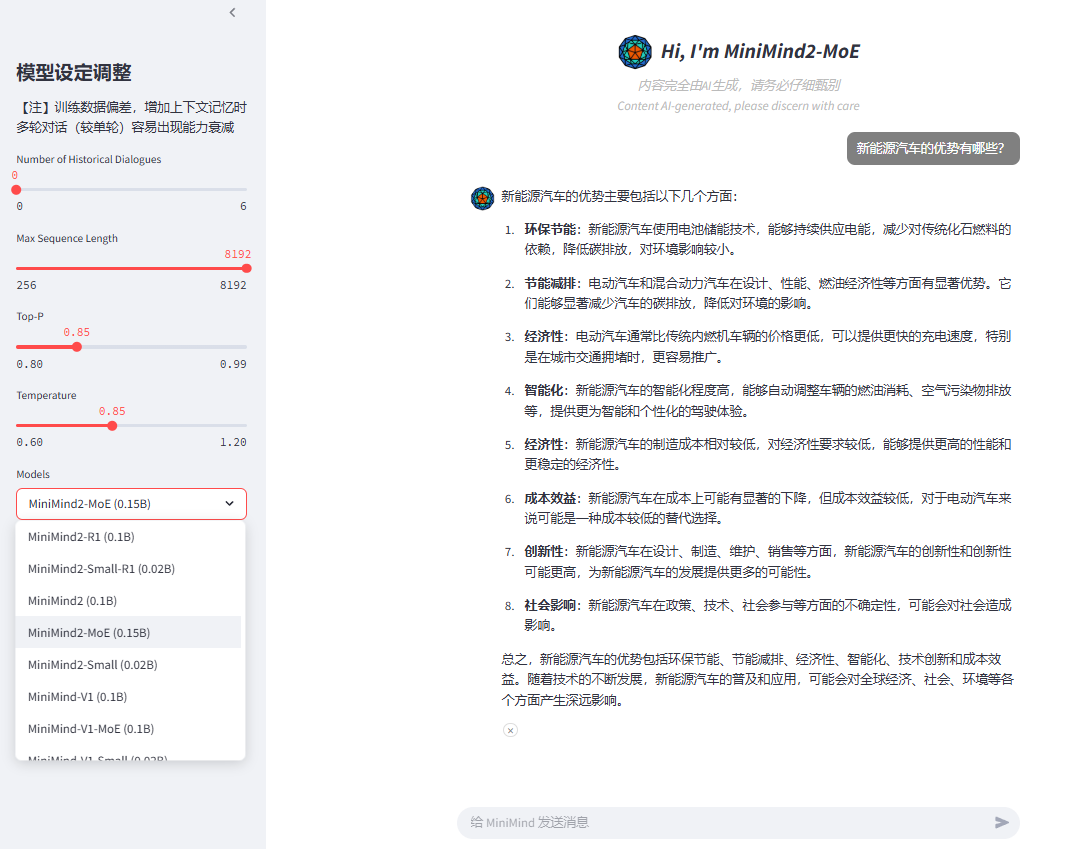Viewport: 1069px width, 849px height.
Task: Click the 'Temperature' label
Action: (x=46, y=396)
